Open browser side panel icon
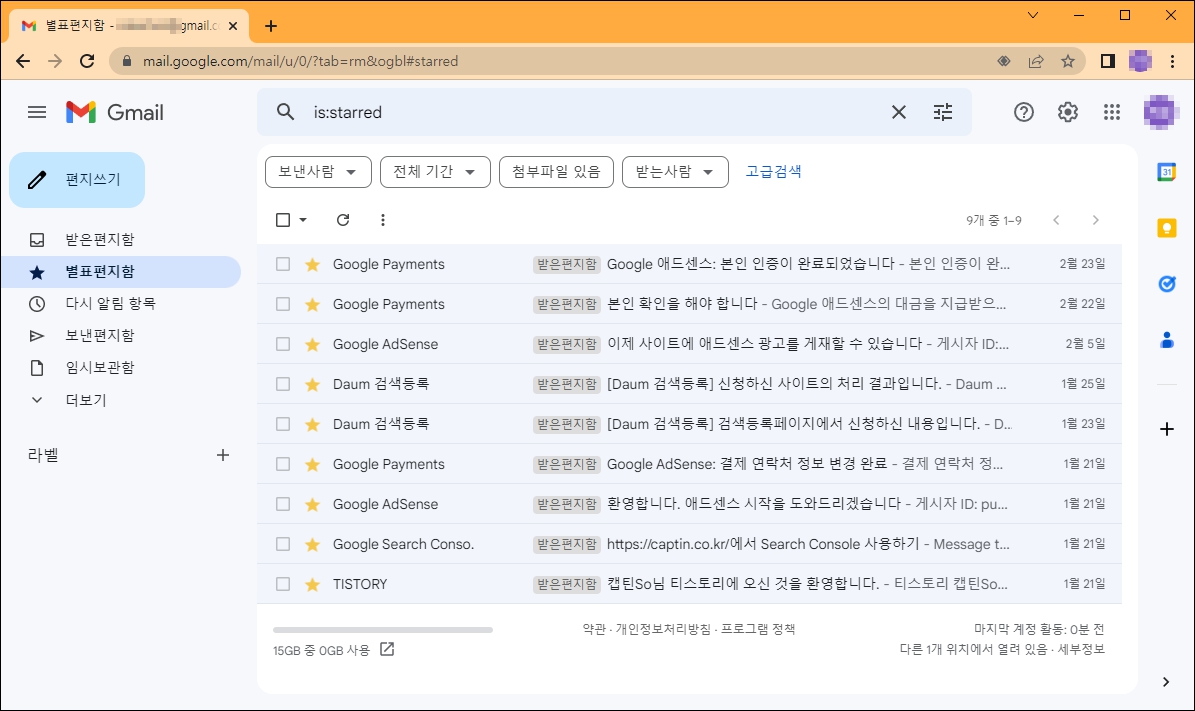This screenshot has height=711, width=1195. click(1108, 61)
